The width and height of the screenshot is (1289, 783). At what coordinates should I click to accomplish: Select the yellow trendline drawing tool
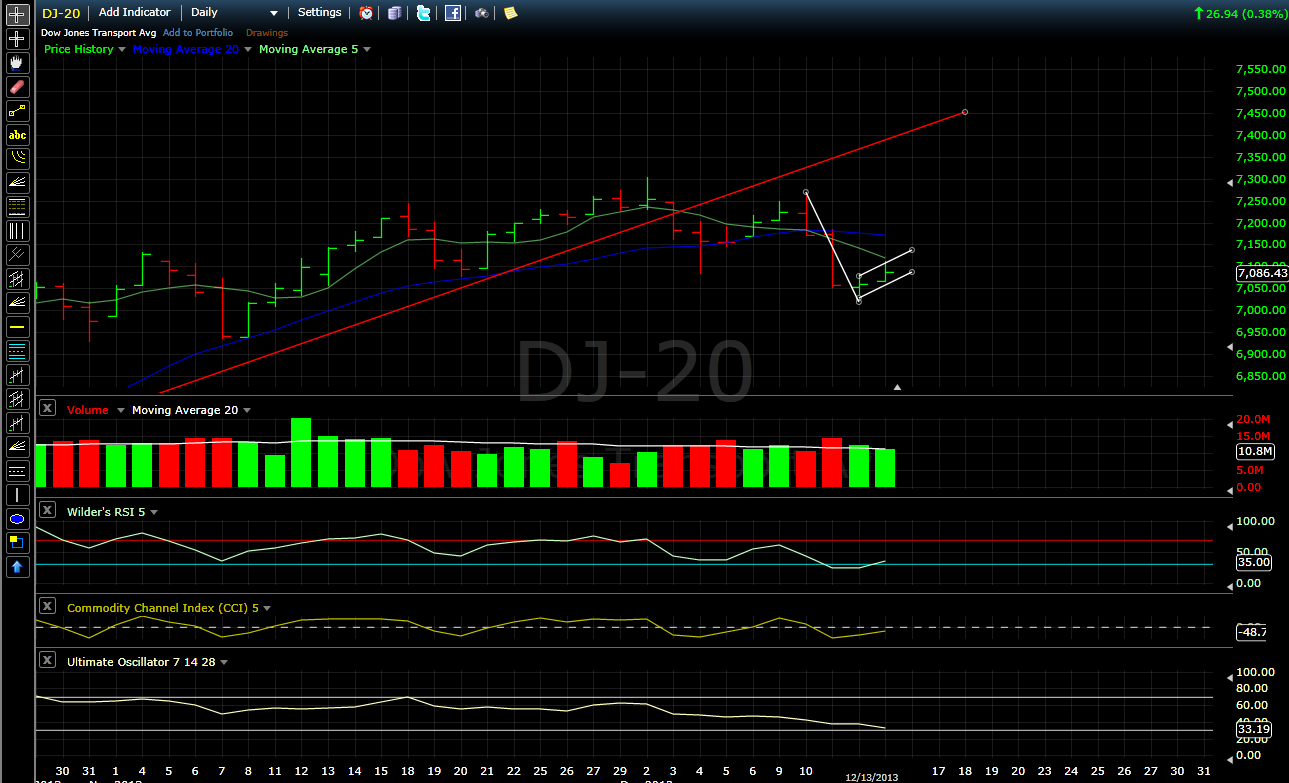[x=17, y=111]
